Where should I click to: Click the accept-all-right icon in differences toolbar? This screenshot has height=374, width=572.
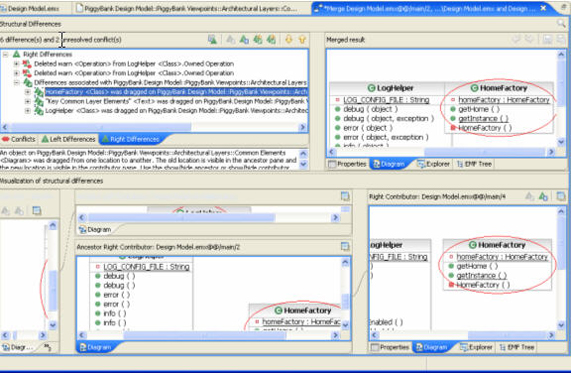tap(271, 39)
